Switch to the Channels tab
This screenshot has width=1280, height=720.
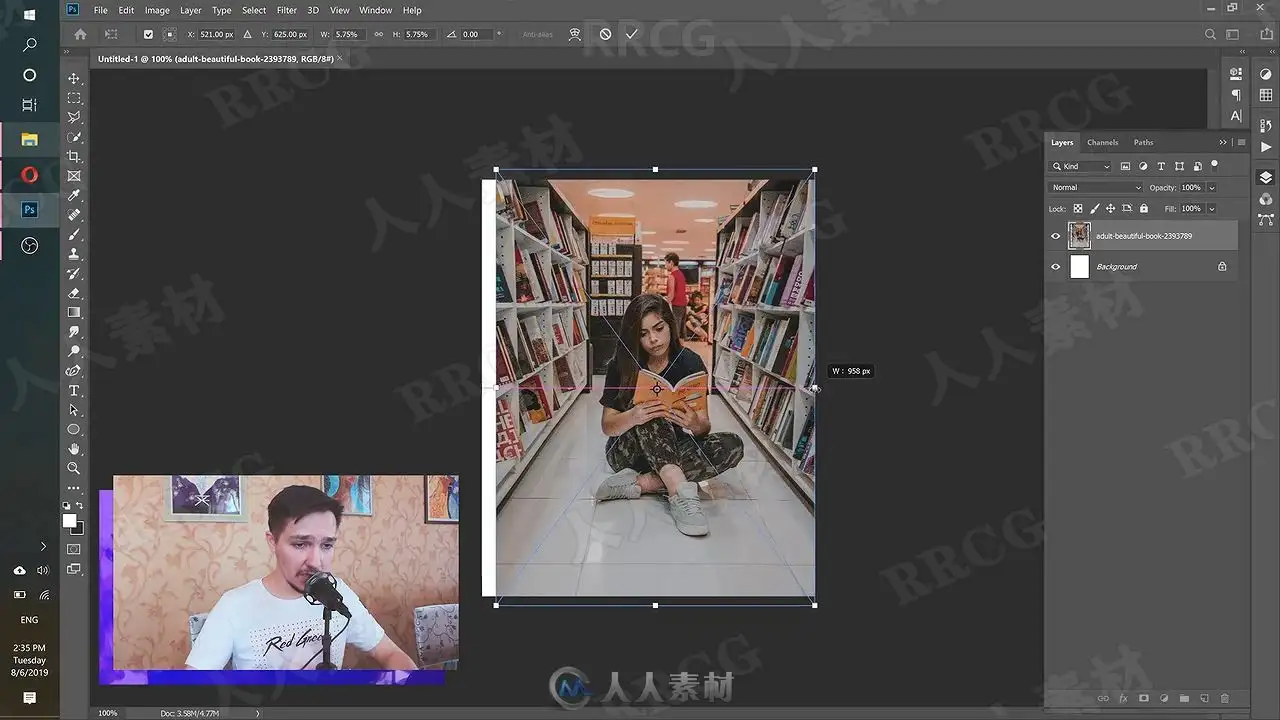coord(1102,142)
